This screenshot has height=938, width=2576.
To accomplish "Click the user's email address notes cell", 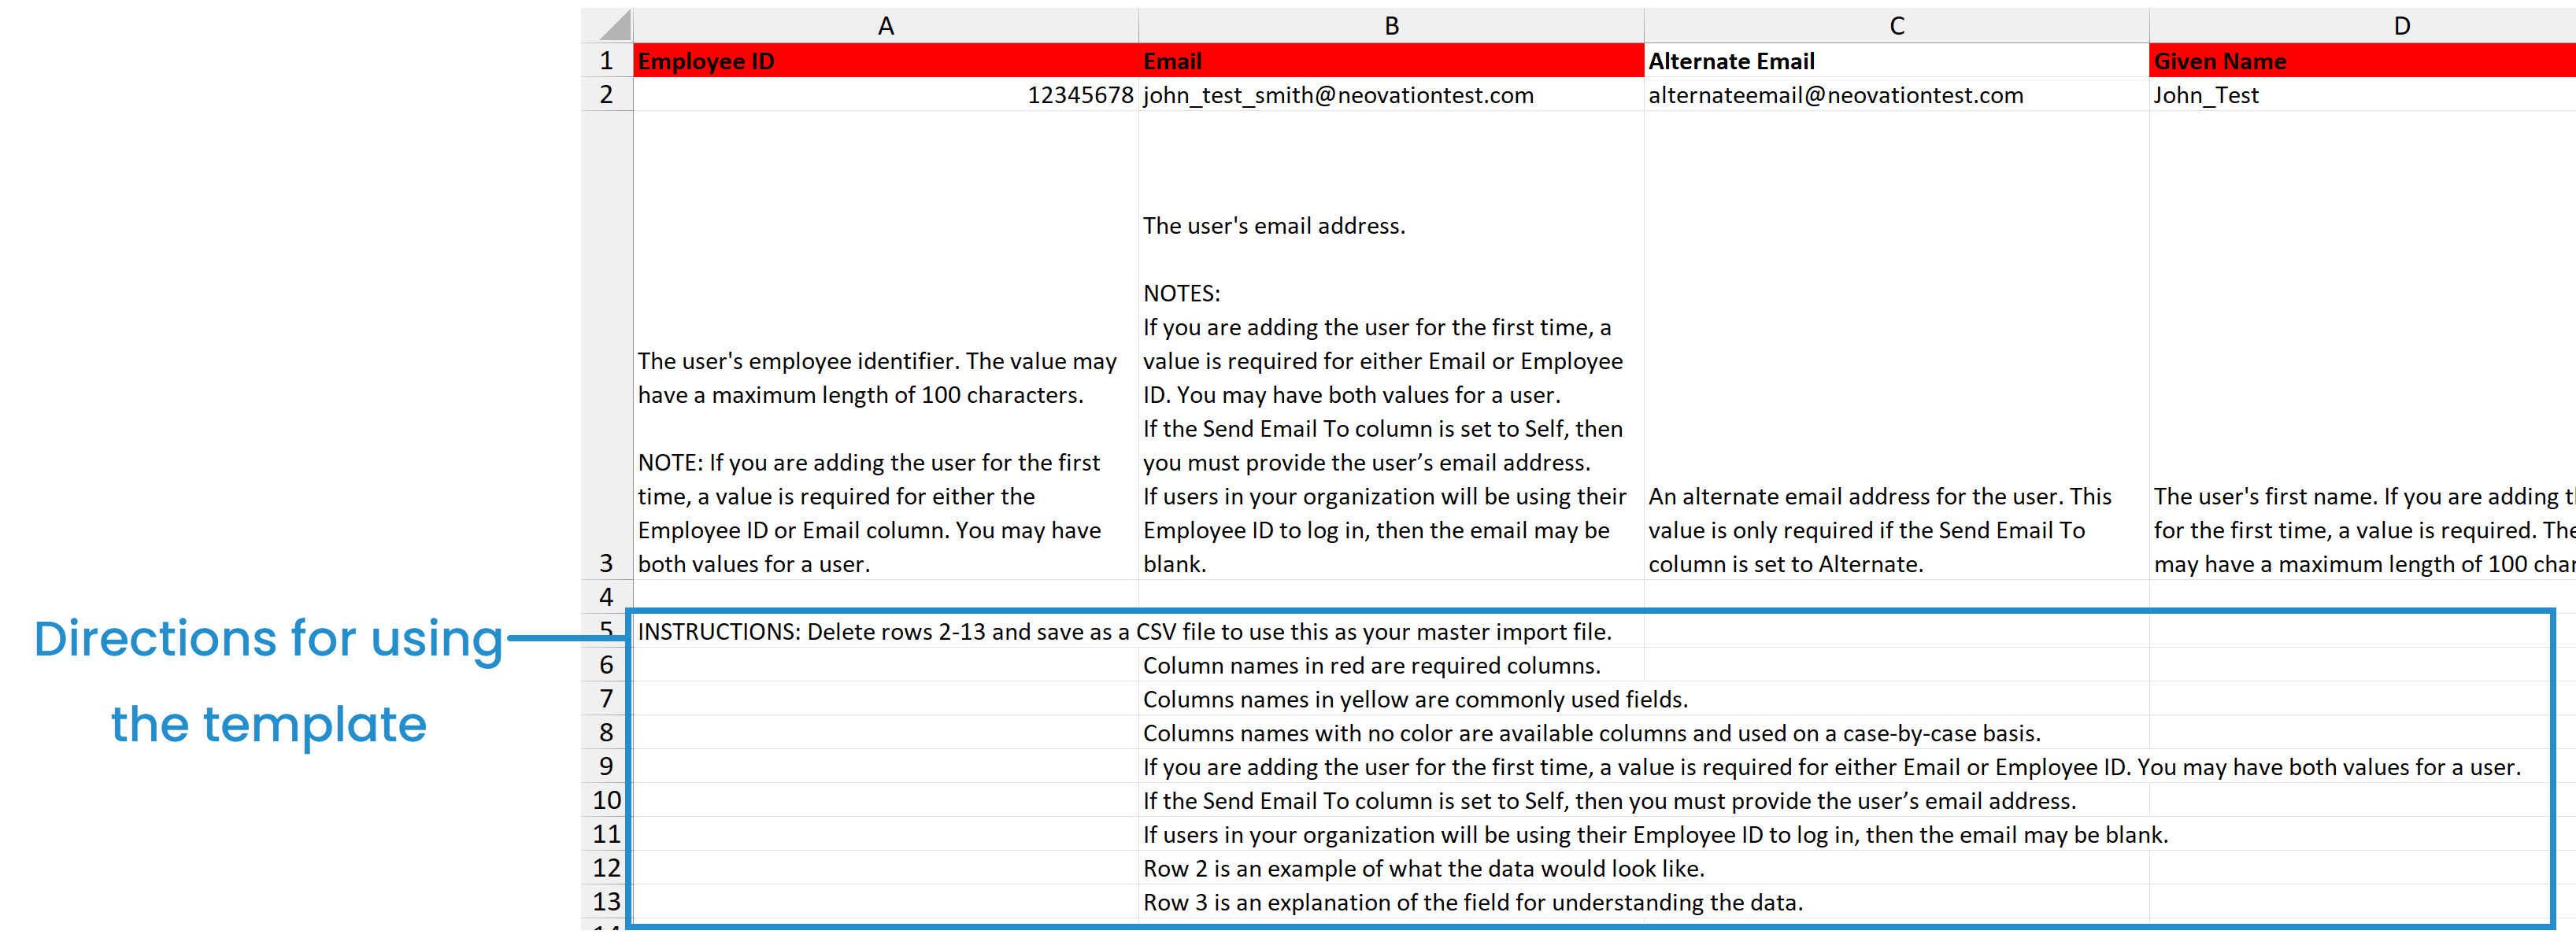I will point(1391,345).
